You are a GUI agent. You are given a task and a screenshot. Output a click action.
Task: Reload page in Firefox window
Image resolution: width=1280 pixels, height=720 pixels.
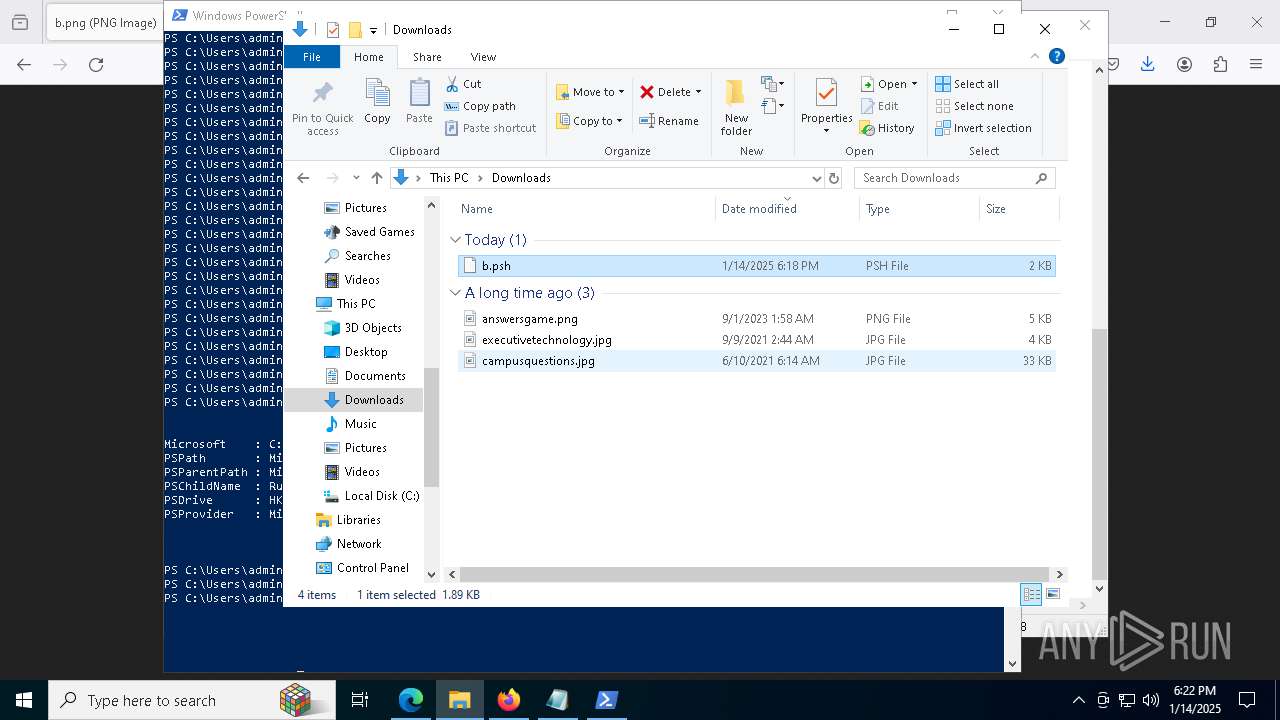(x=96, y=64)
